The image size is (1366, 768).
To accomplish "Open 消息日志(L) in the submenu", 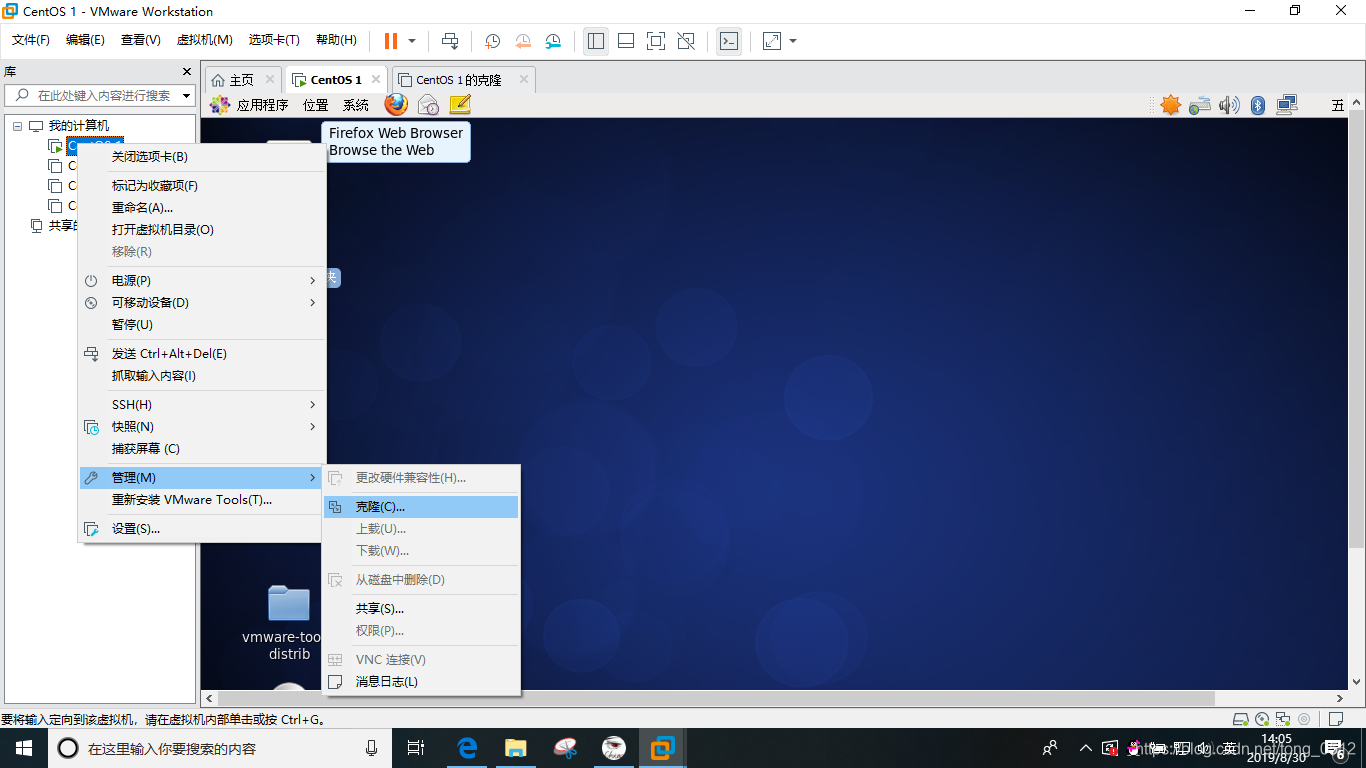I will tap(421, 682).
